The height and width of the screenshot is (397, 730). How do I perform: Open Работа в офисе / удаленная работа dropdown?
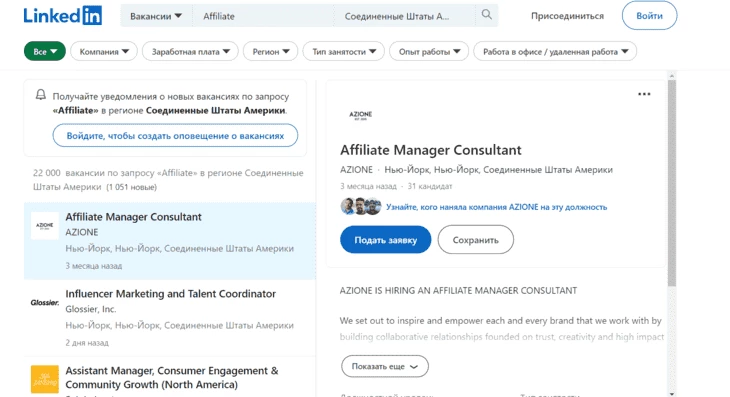[x=555, y=52]
